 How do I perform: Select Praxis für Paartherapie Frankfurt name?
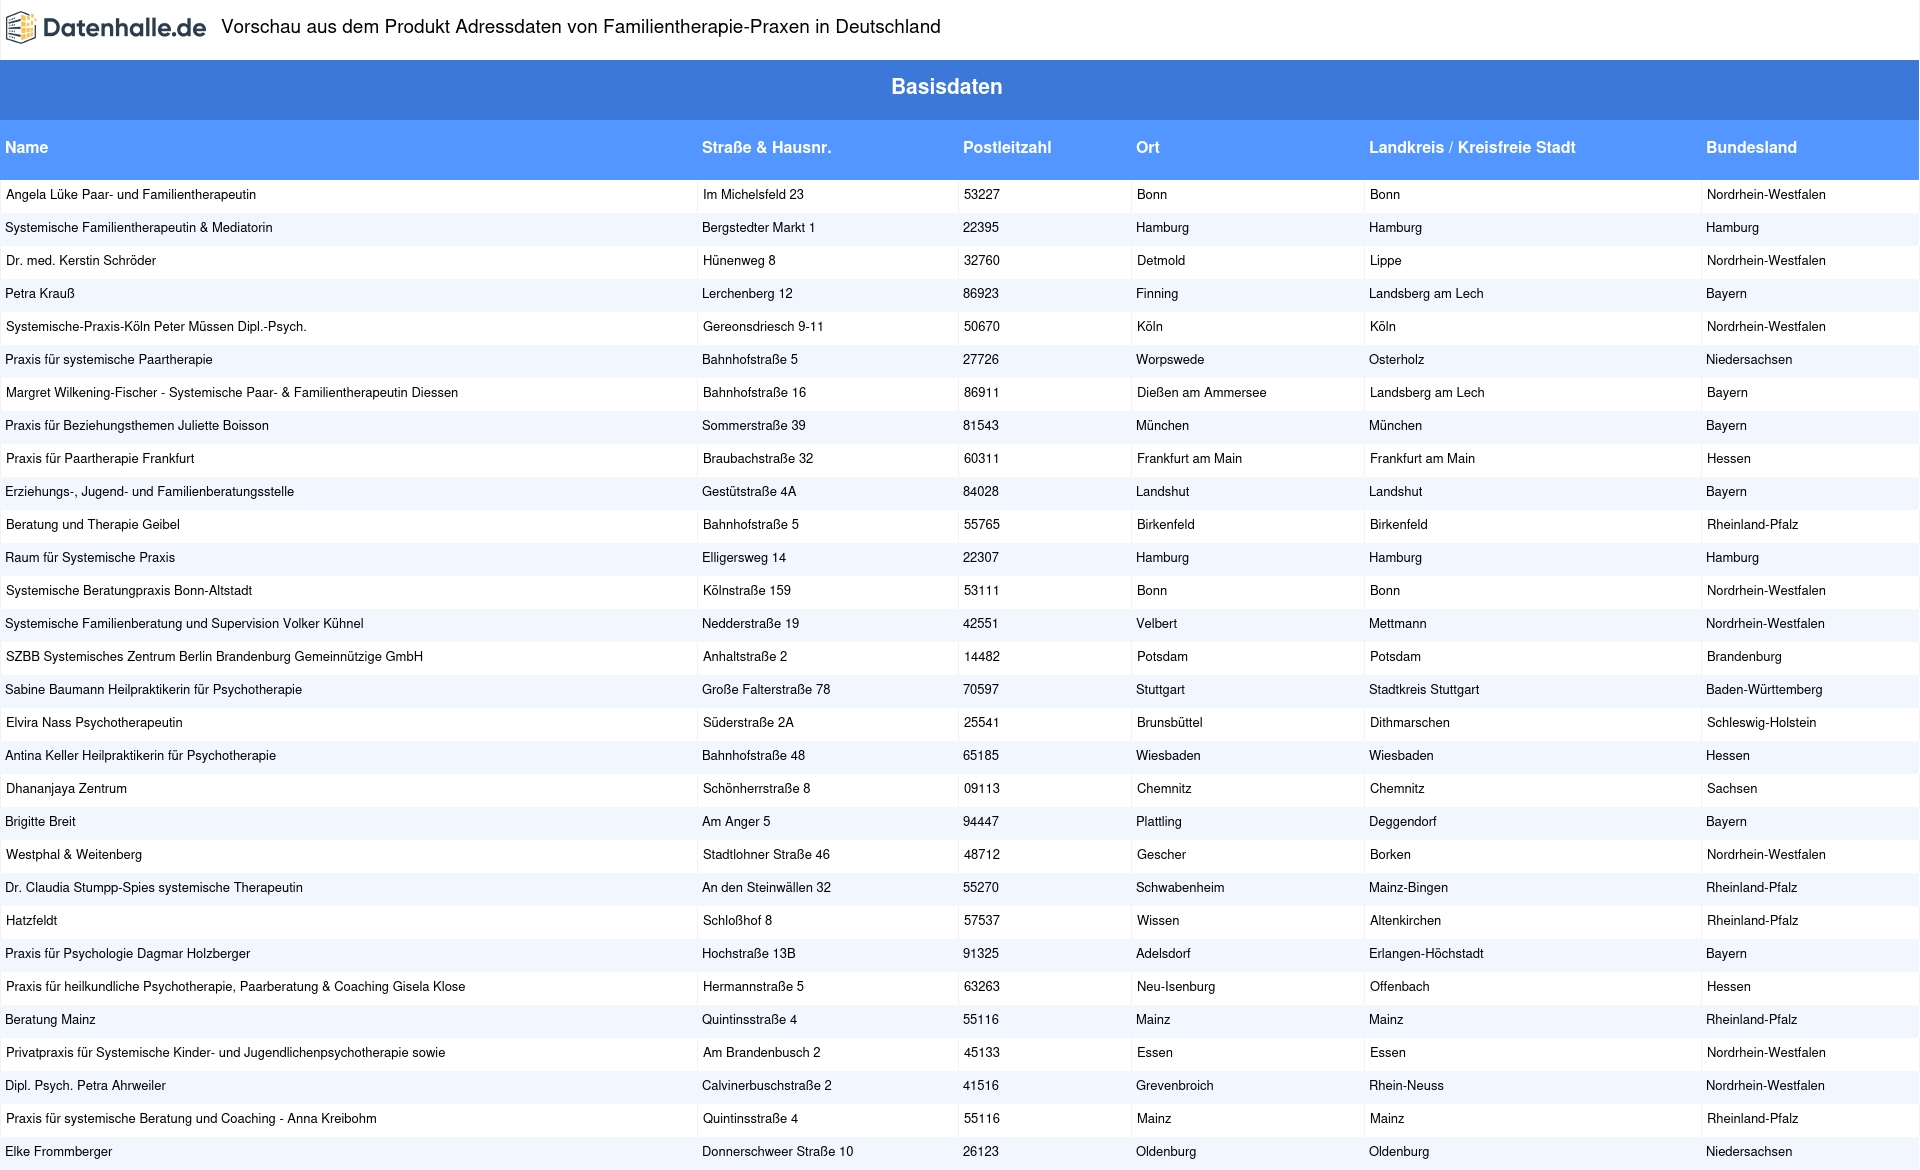point(100,459)
